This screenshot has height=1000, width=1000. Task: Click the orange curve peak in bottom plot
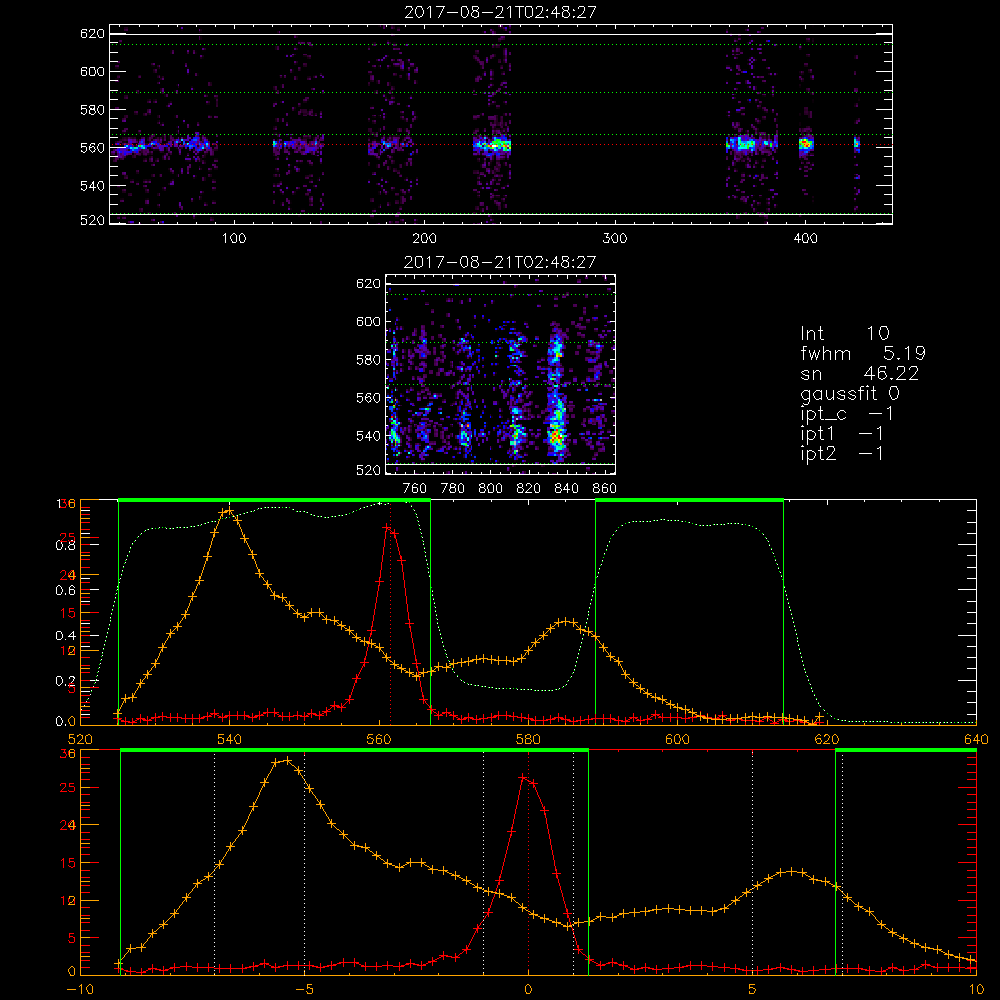point(288,760)
